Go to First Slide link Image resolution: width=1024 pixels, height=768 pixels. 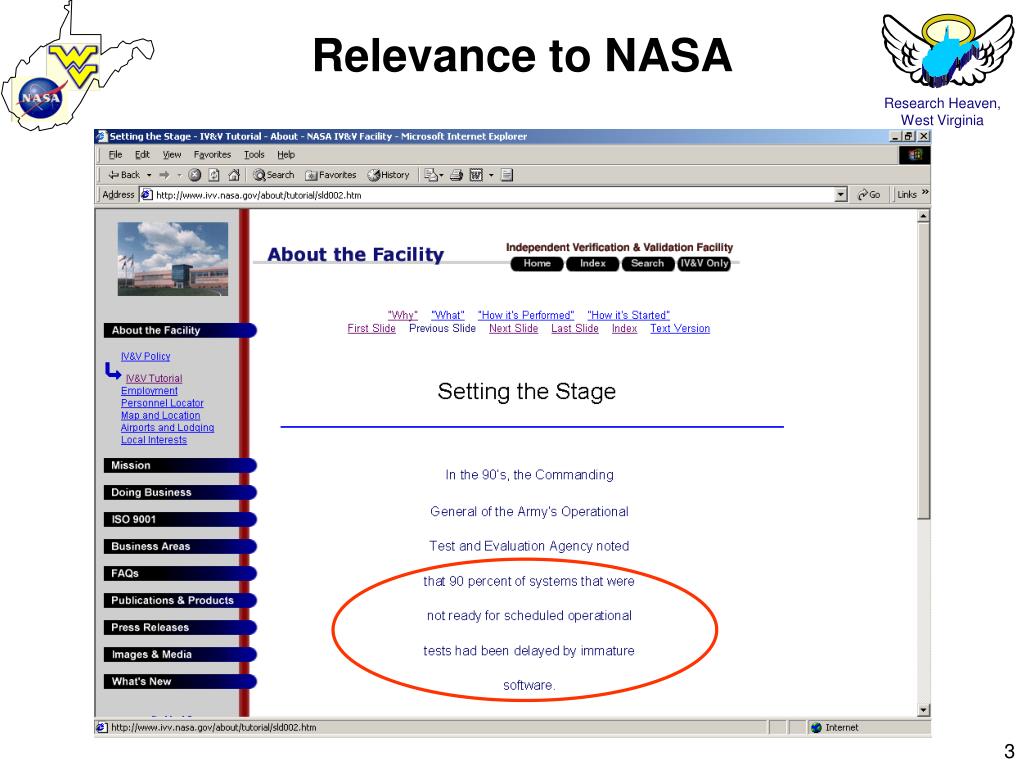tap(372, 328)
